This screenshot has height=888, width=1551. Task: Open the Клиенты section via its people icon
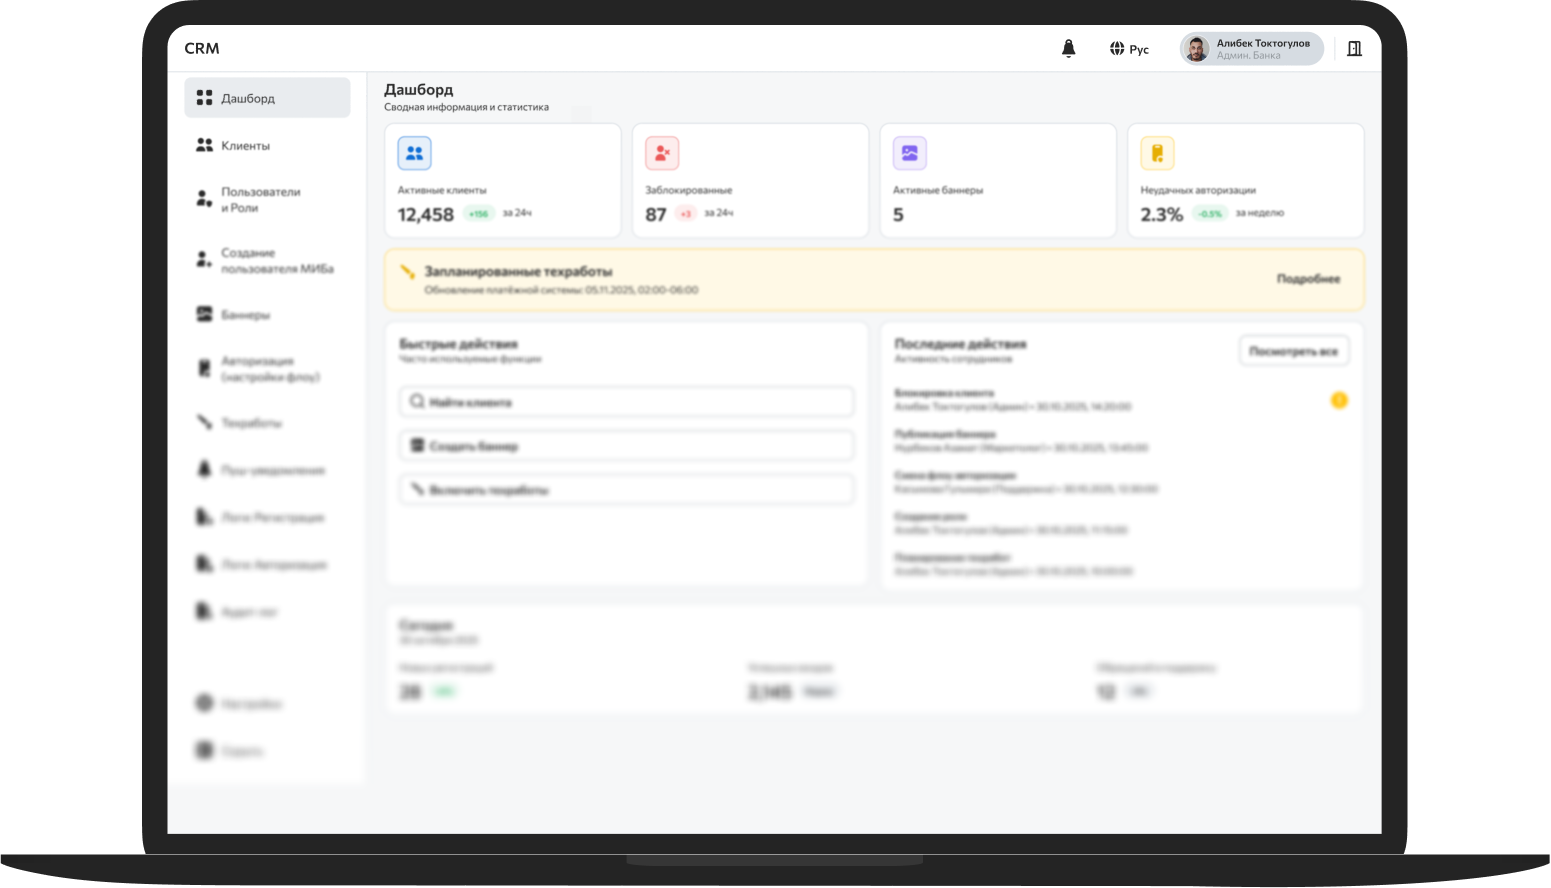[204, 145]
